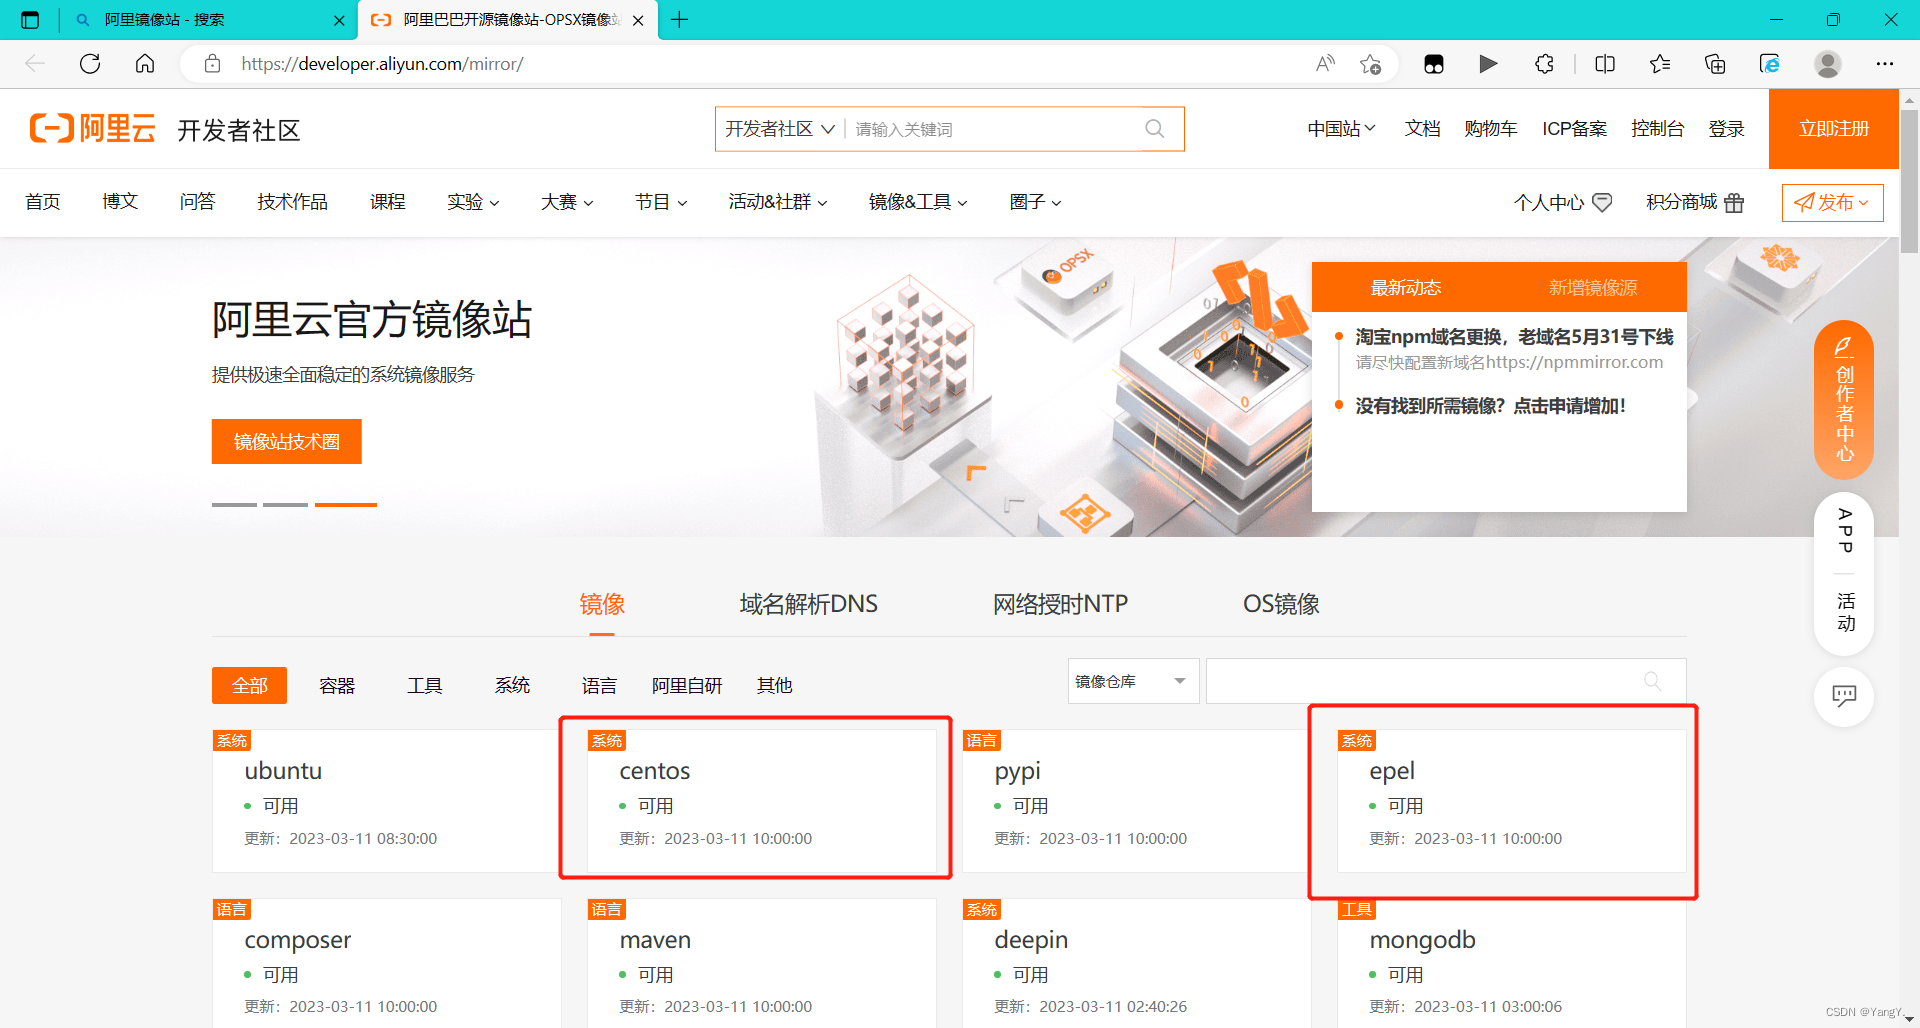Expand the 实验 menu
1920x1028 pixels.
click(473, 202)
